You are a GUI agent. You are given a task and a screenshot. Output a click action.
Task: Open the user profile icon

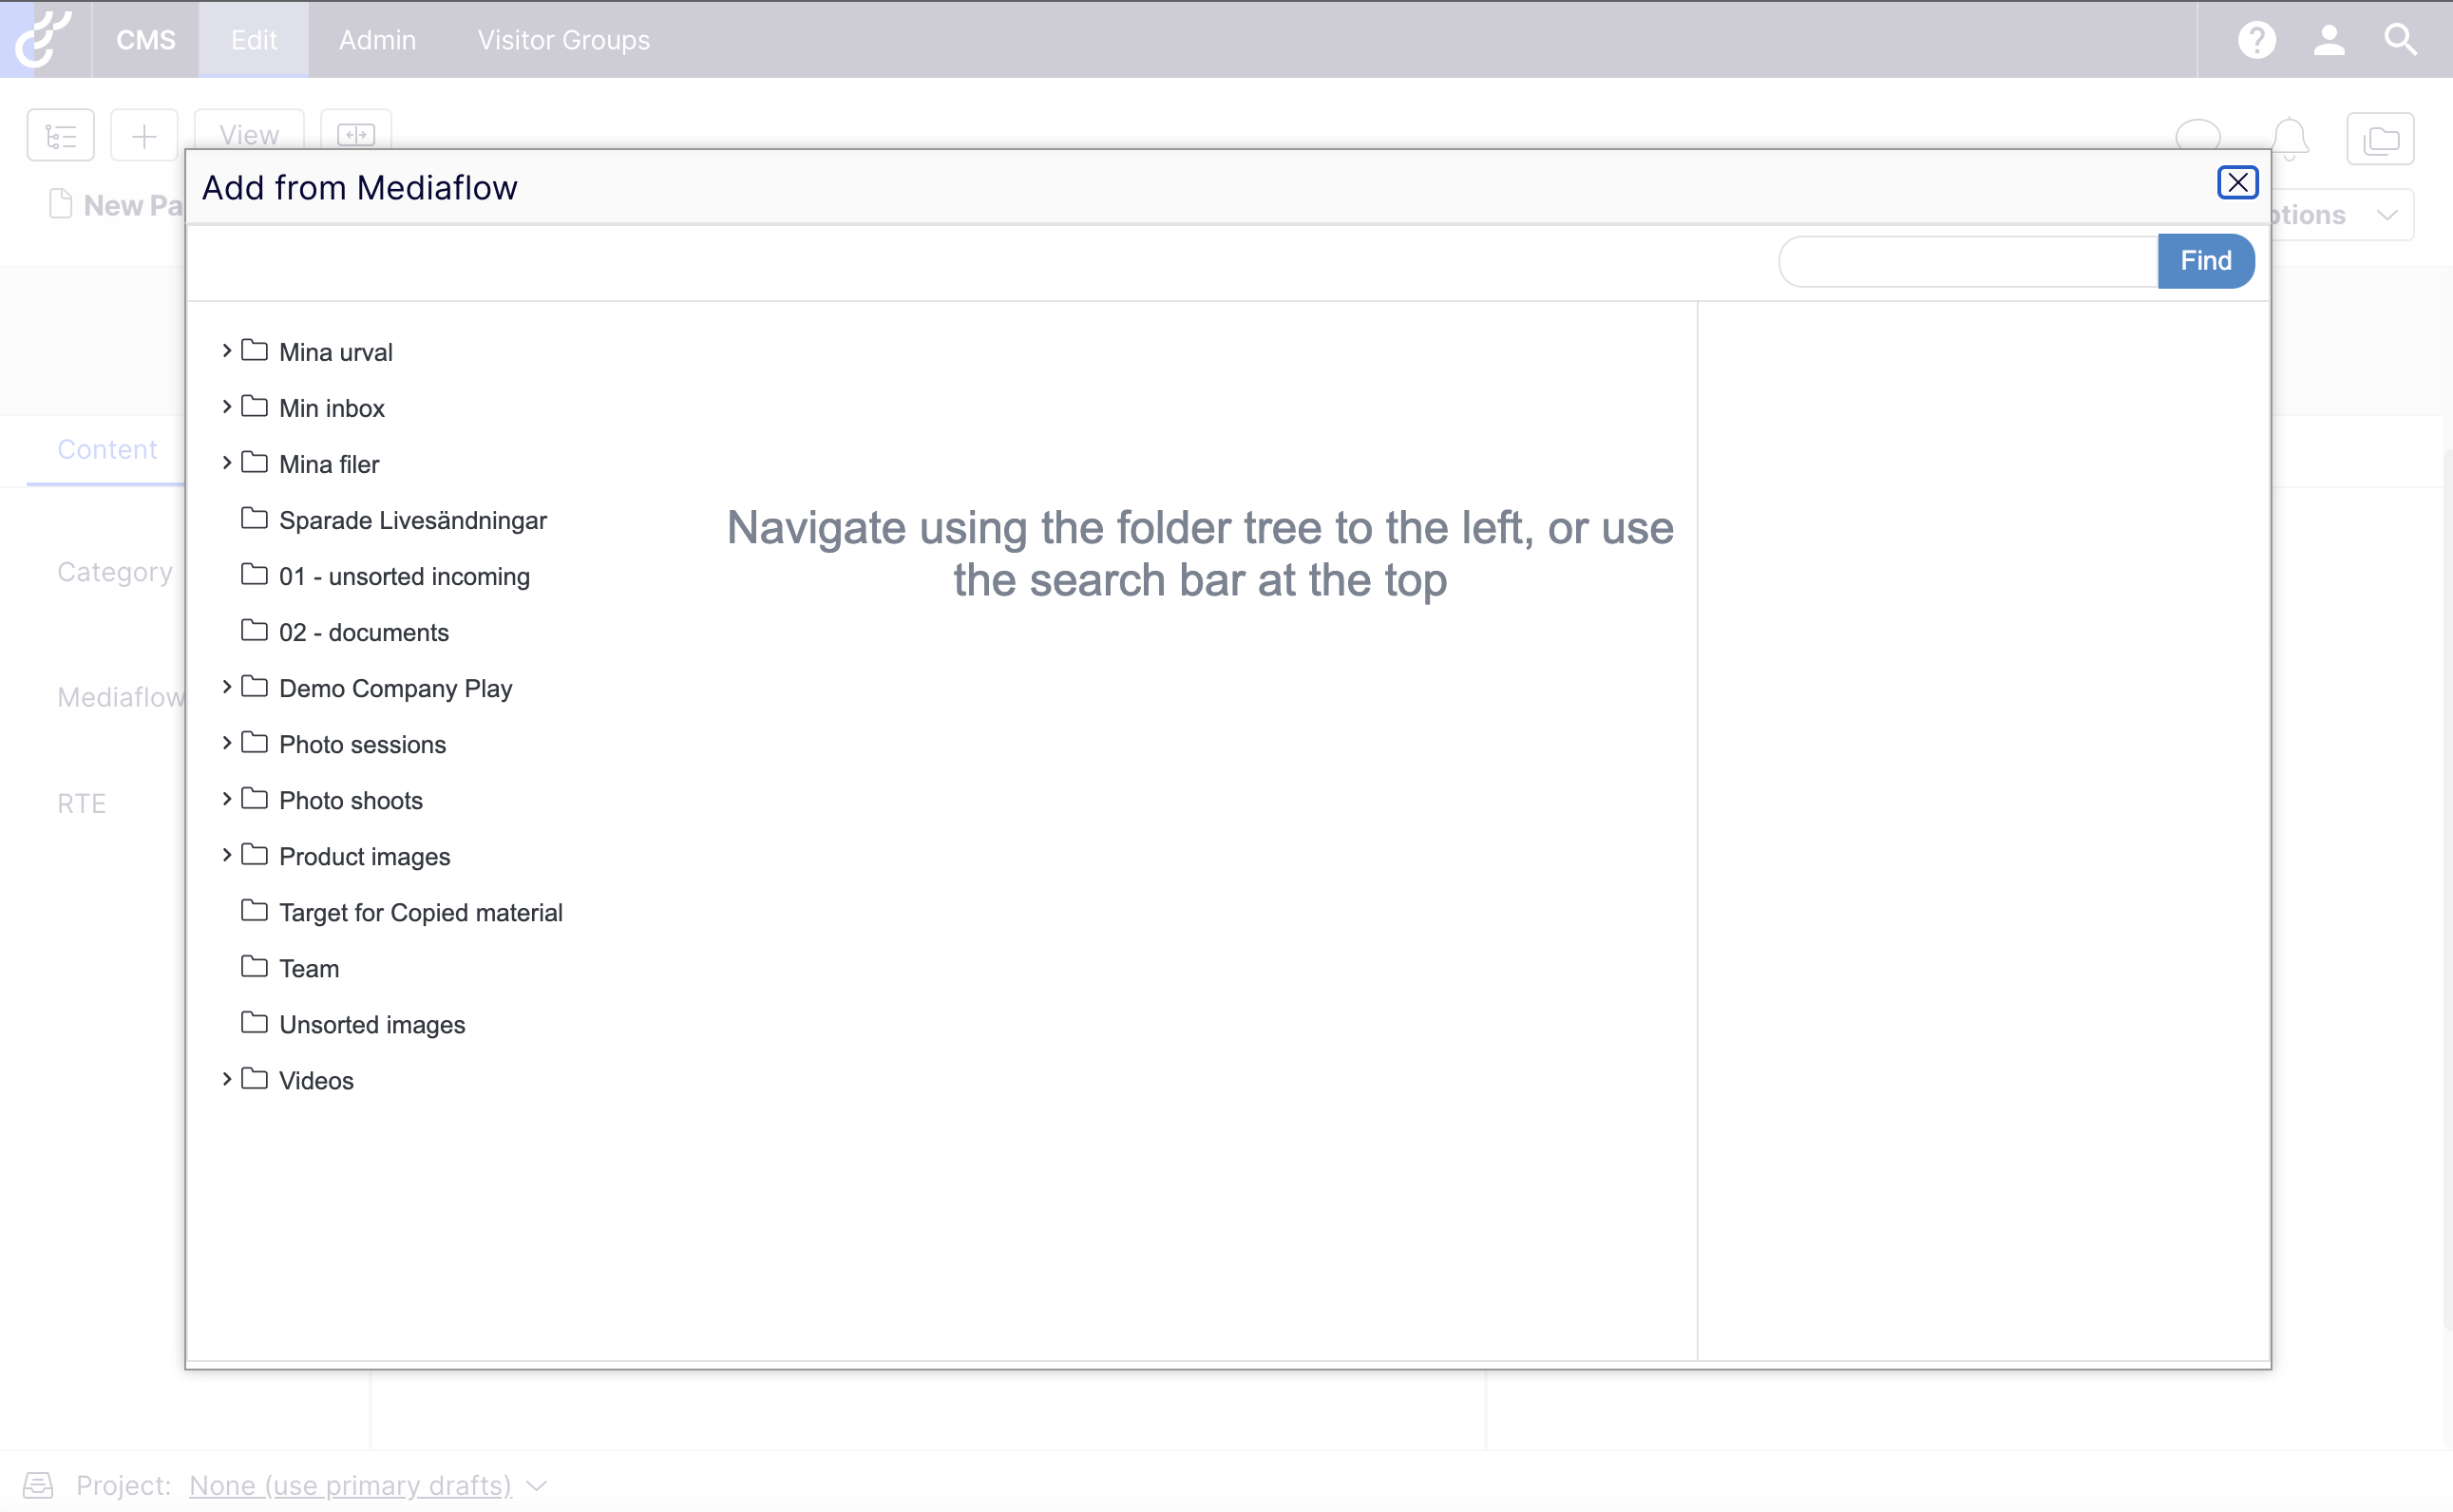point(2329,39)
